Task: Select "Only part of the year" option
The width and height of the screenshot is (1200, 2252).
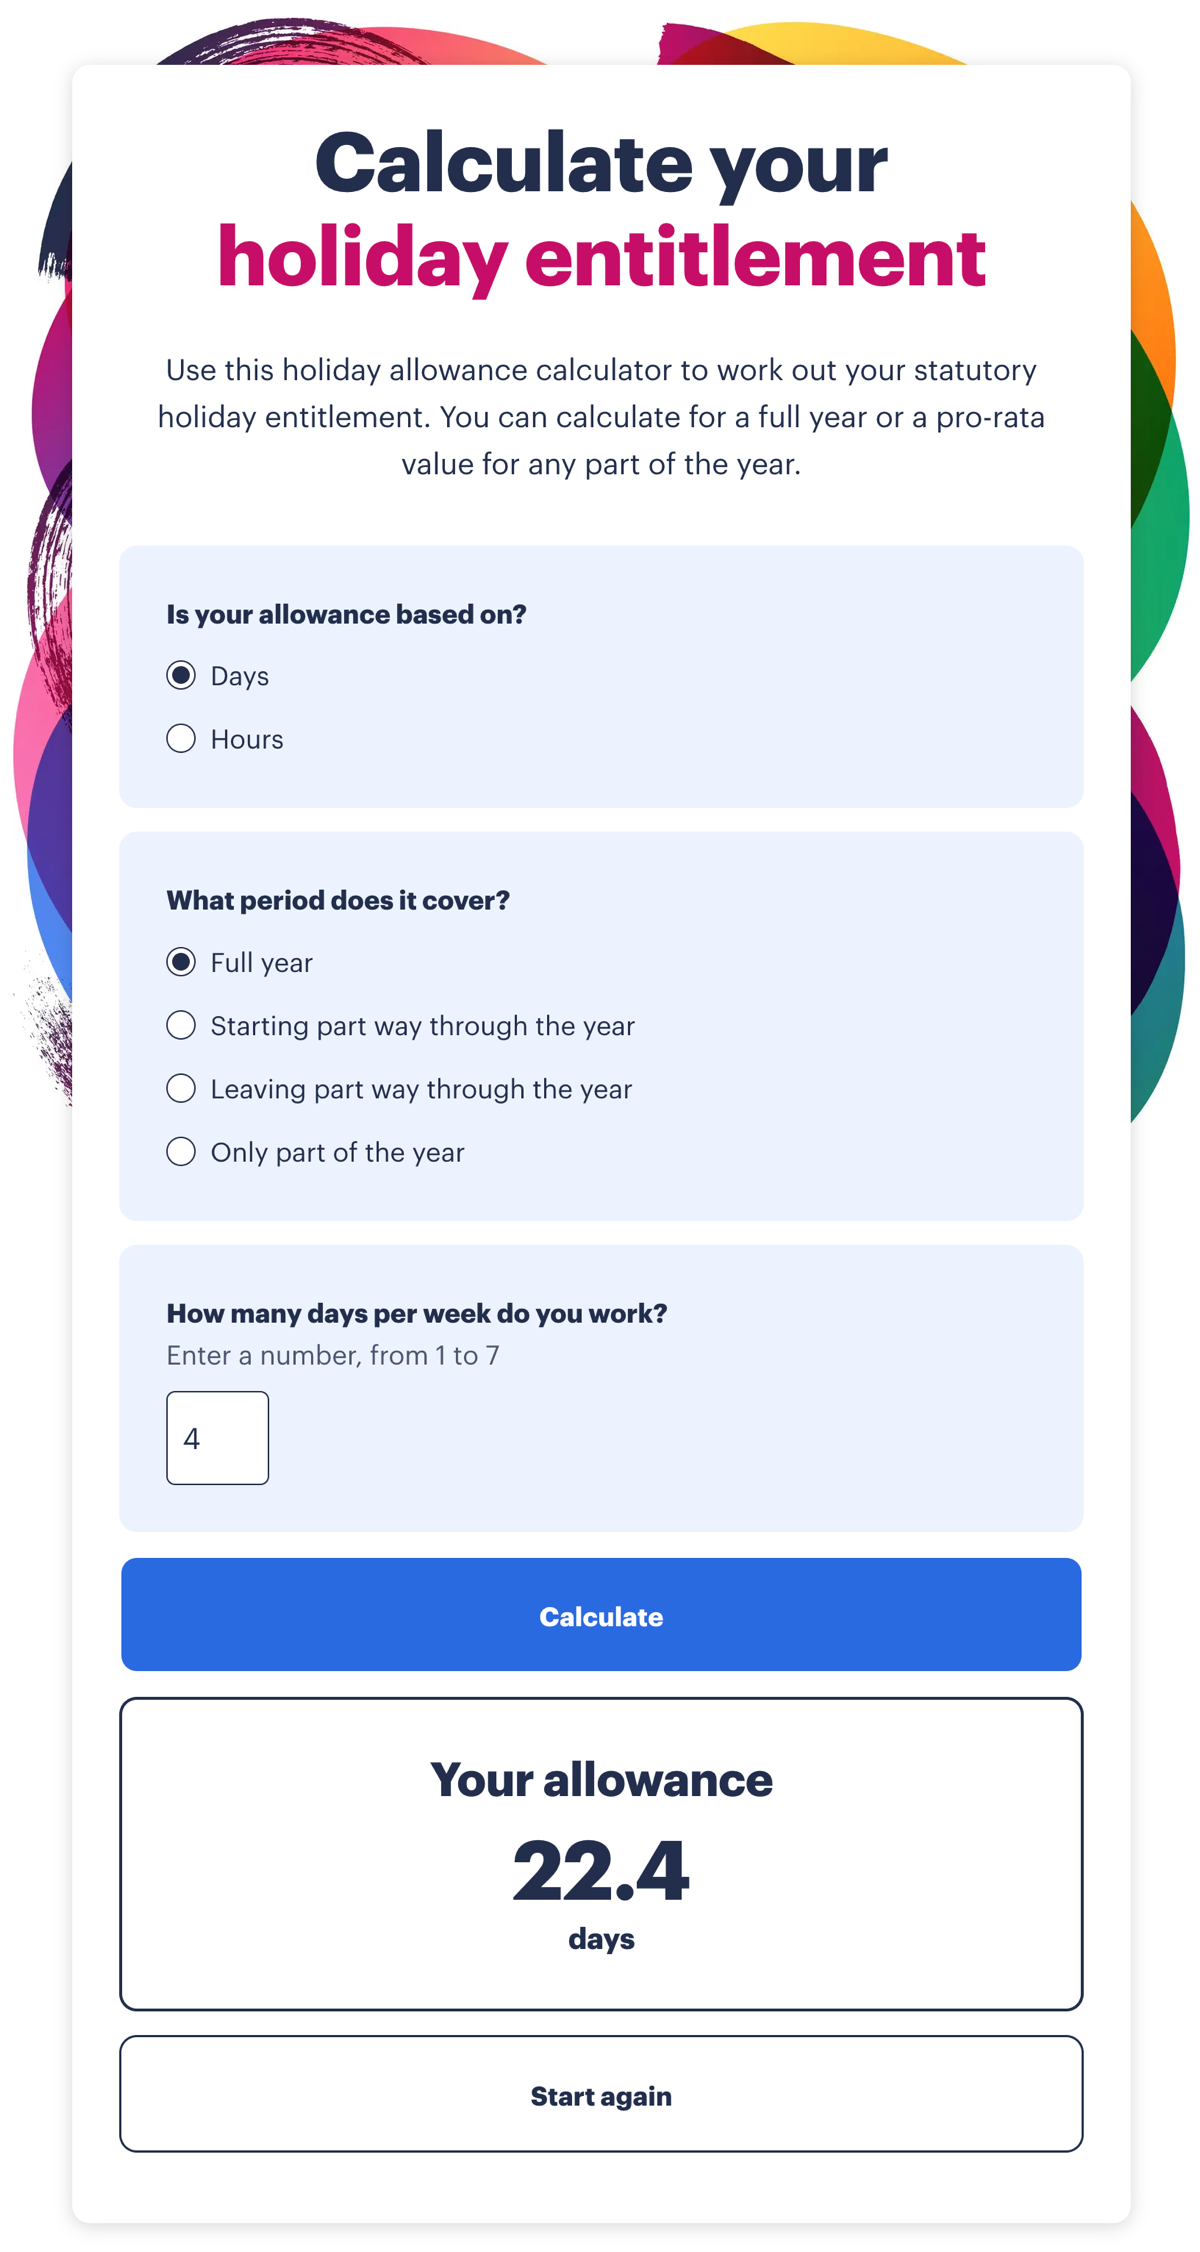Action: tap(181, 1152)
